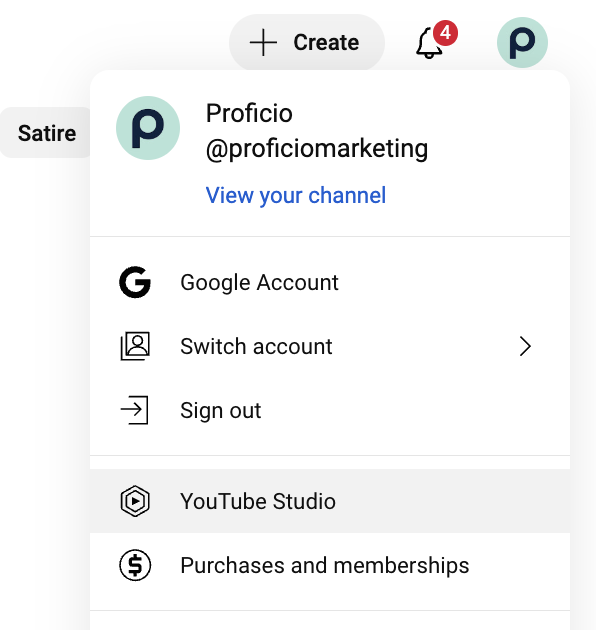596x630 pixels.
Task: Click the Google G icon
Action: coord(135,282)
